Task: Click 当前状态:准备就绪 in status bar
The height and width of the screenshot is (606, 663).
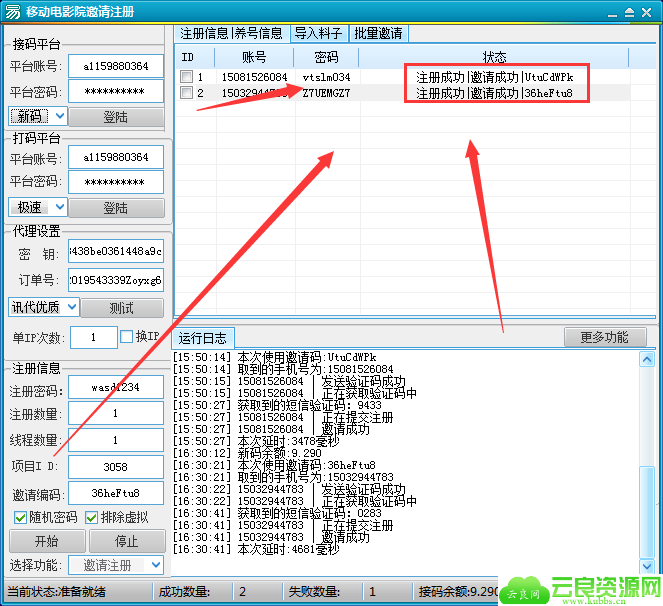Action: 57,592
